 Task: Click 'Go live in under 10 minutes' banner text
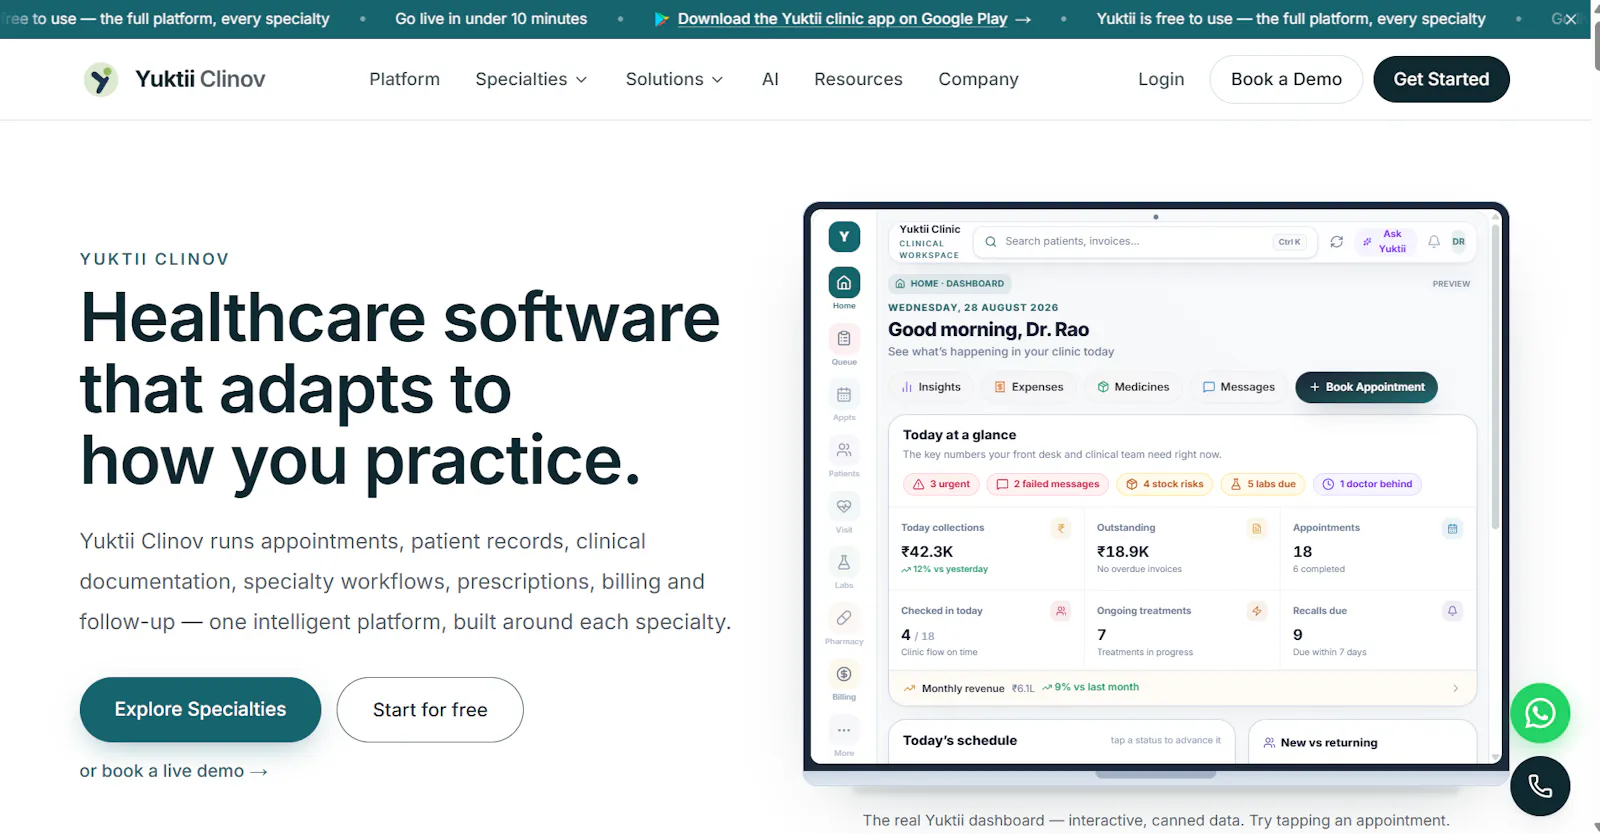pyautogui.click(x=491, y=19)
